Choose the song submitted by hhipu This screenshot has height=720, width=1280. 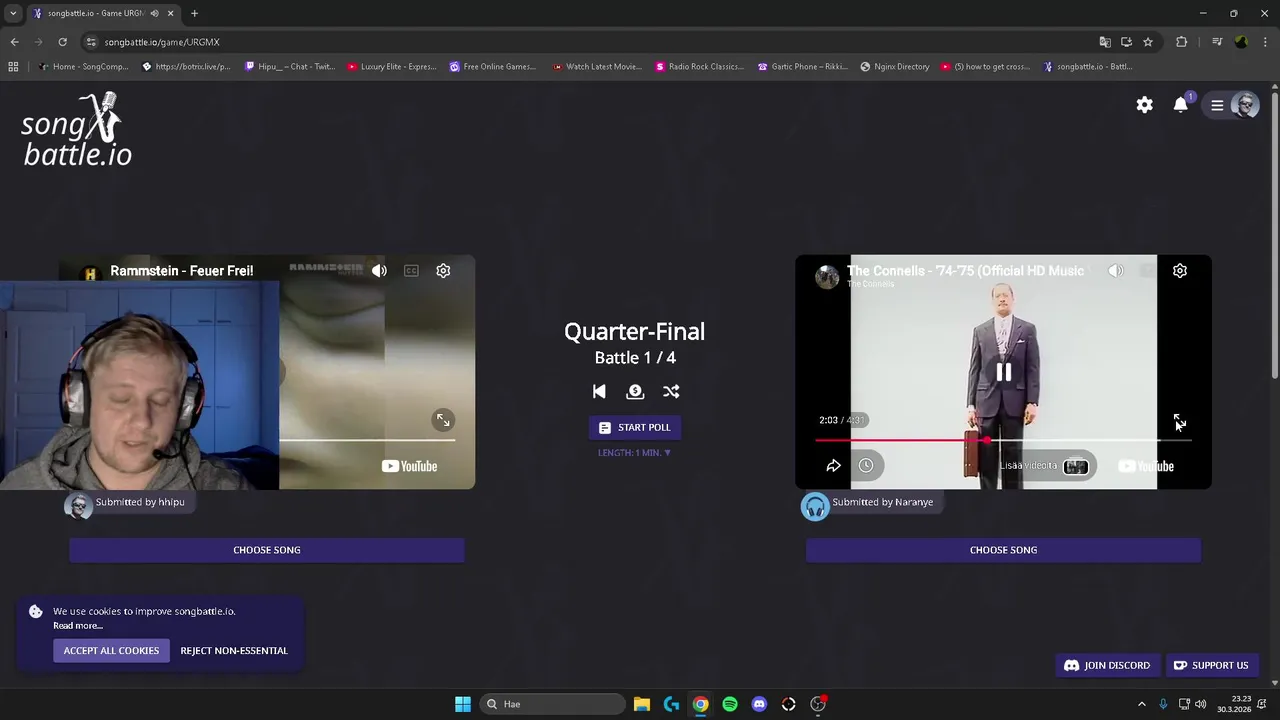point(266,550)
